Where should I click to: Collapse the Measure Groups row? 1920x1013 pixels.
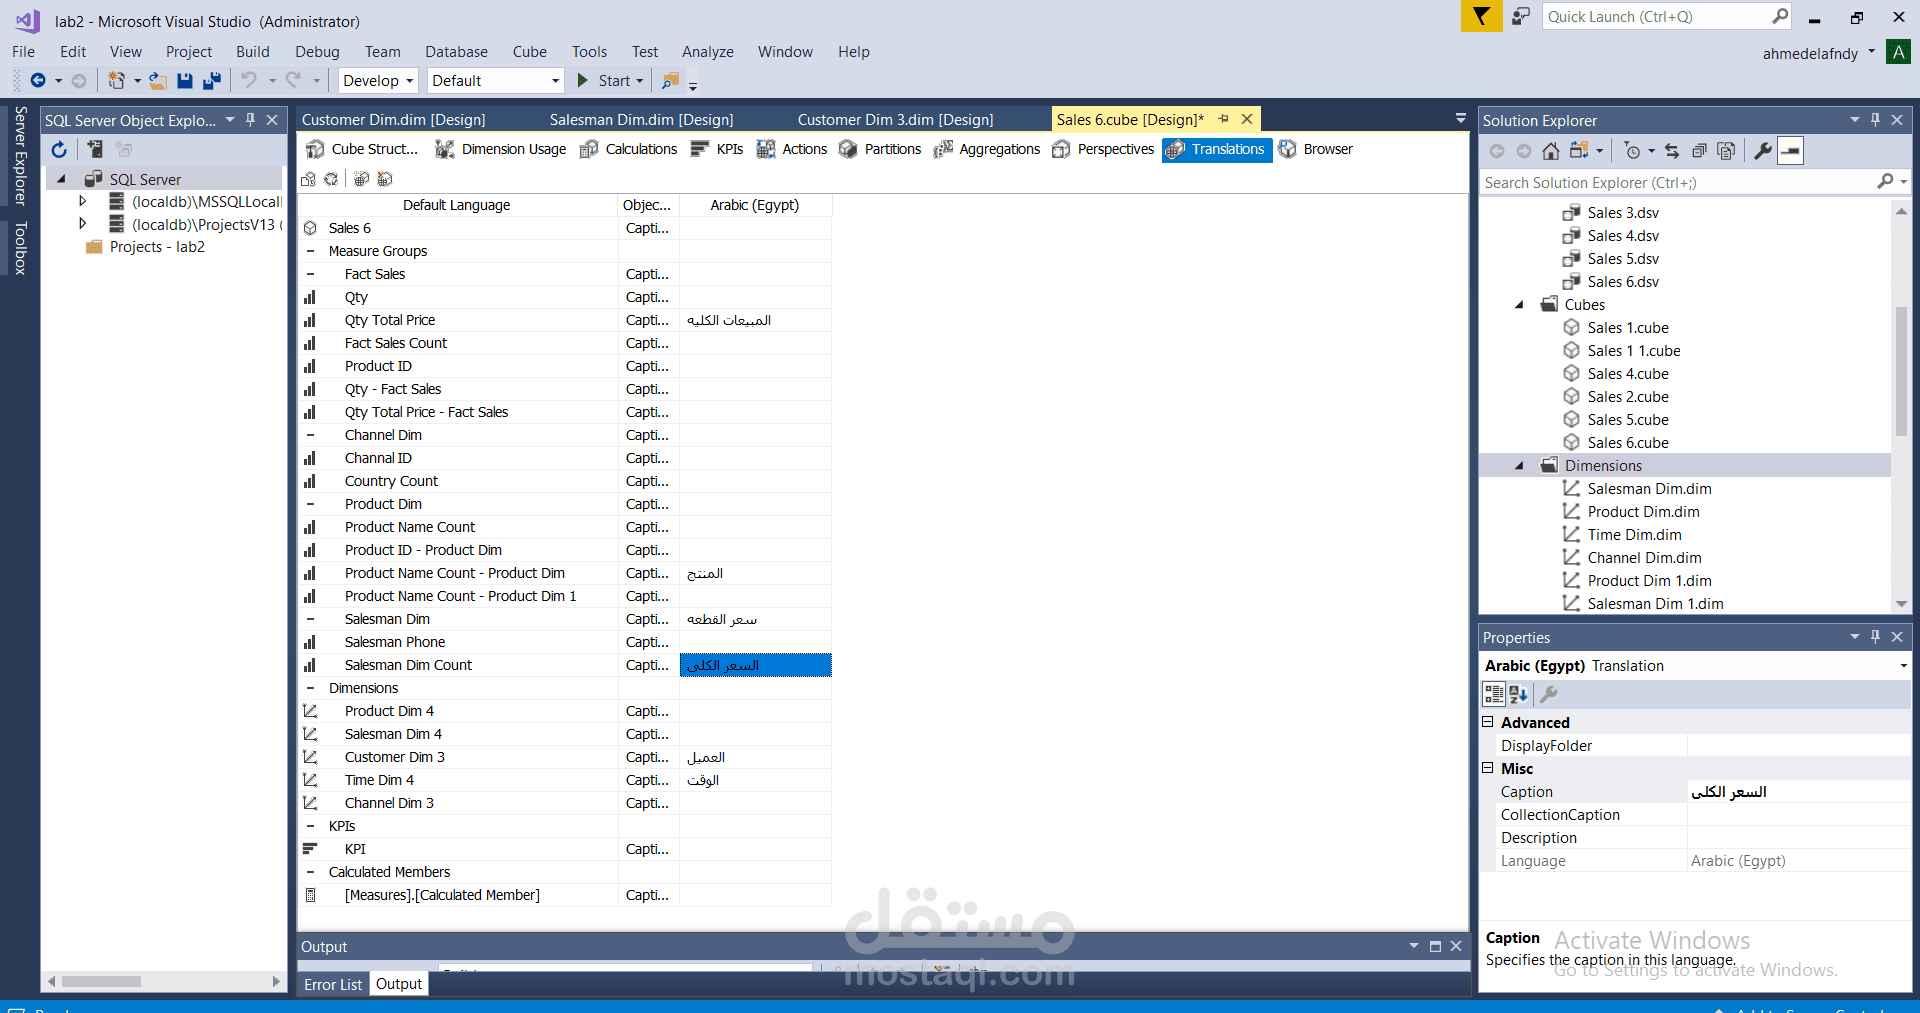point(311,251)
